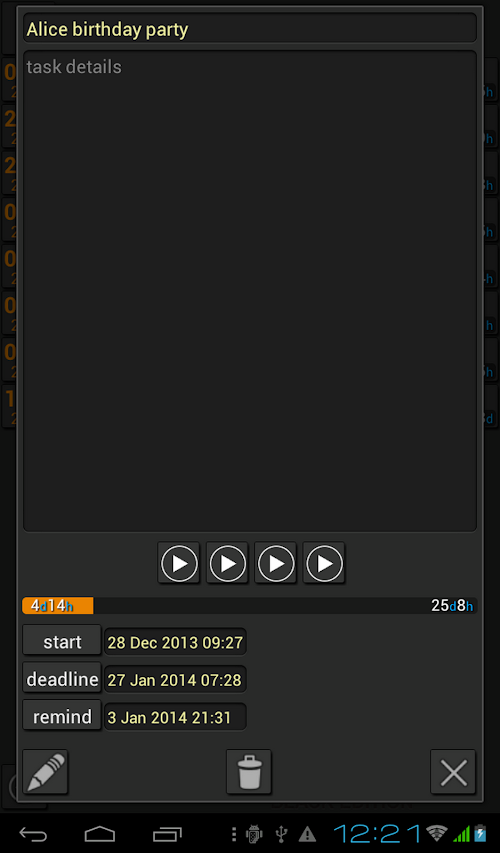The height and width of the screenshot is (853, 500).
Task: Open the recent apps navigation icon
Action: 167,834
